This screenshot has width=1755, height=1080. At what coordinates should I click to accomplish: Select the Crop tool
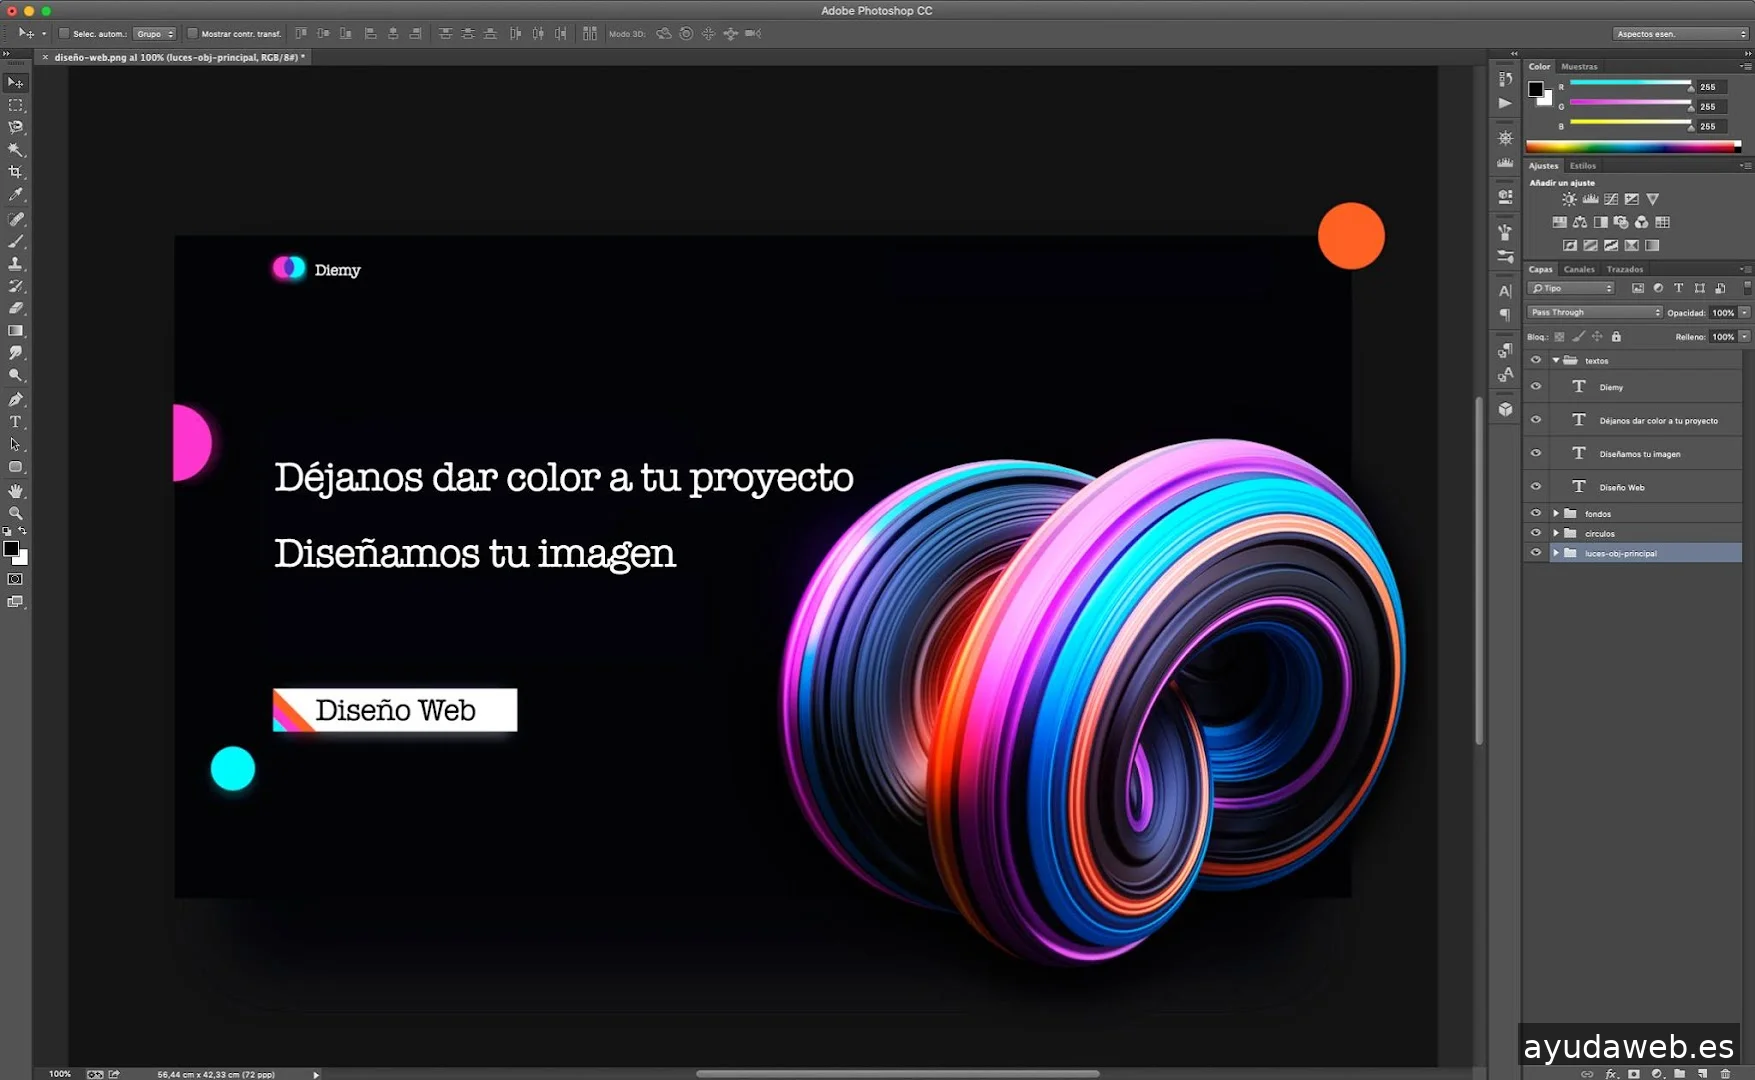[15, 172]
